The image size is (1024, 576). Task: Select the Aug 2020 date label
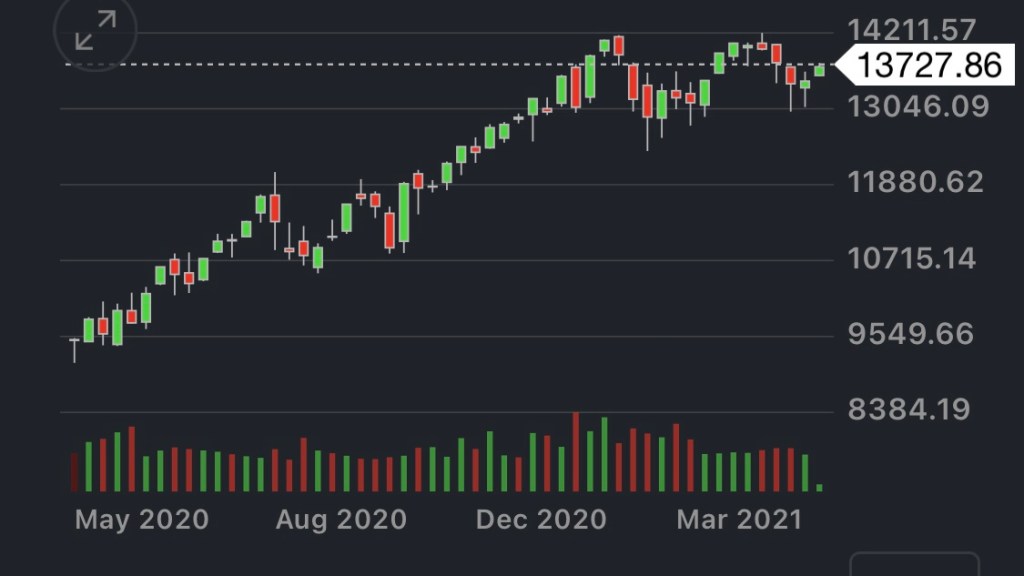(x=341, y=520)
